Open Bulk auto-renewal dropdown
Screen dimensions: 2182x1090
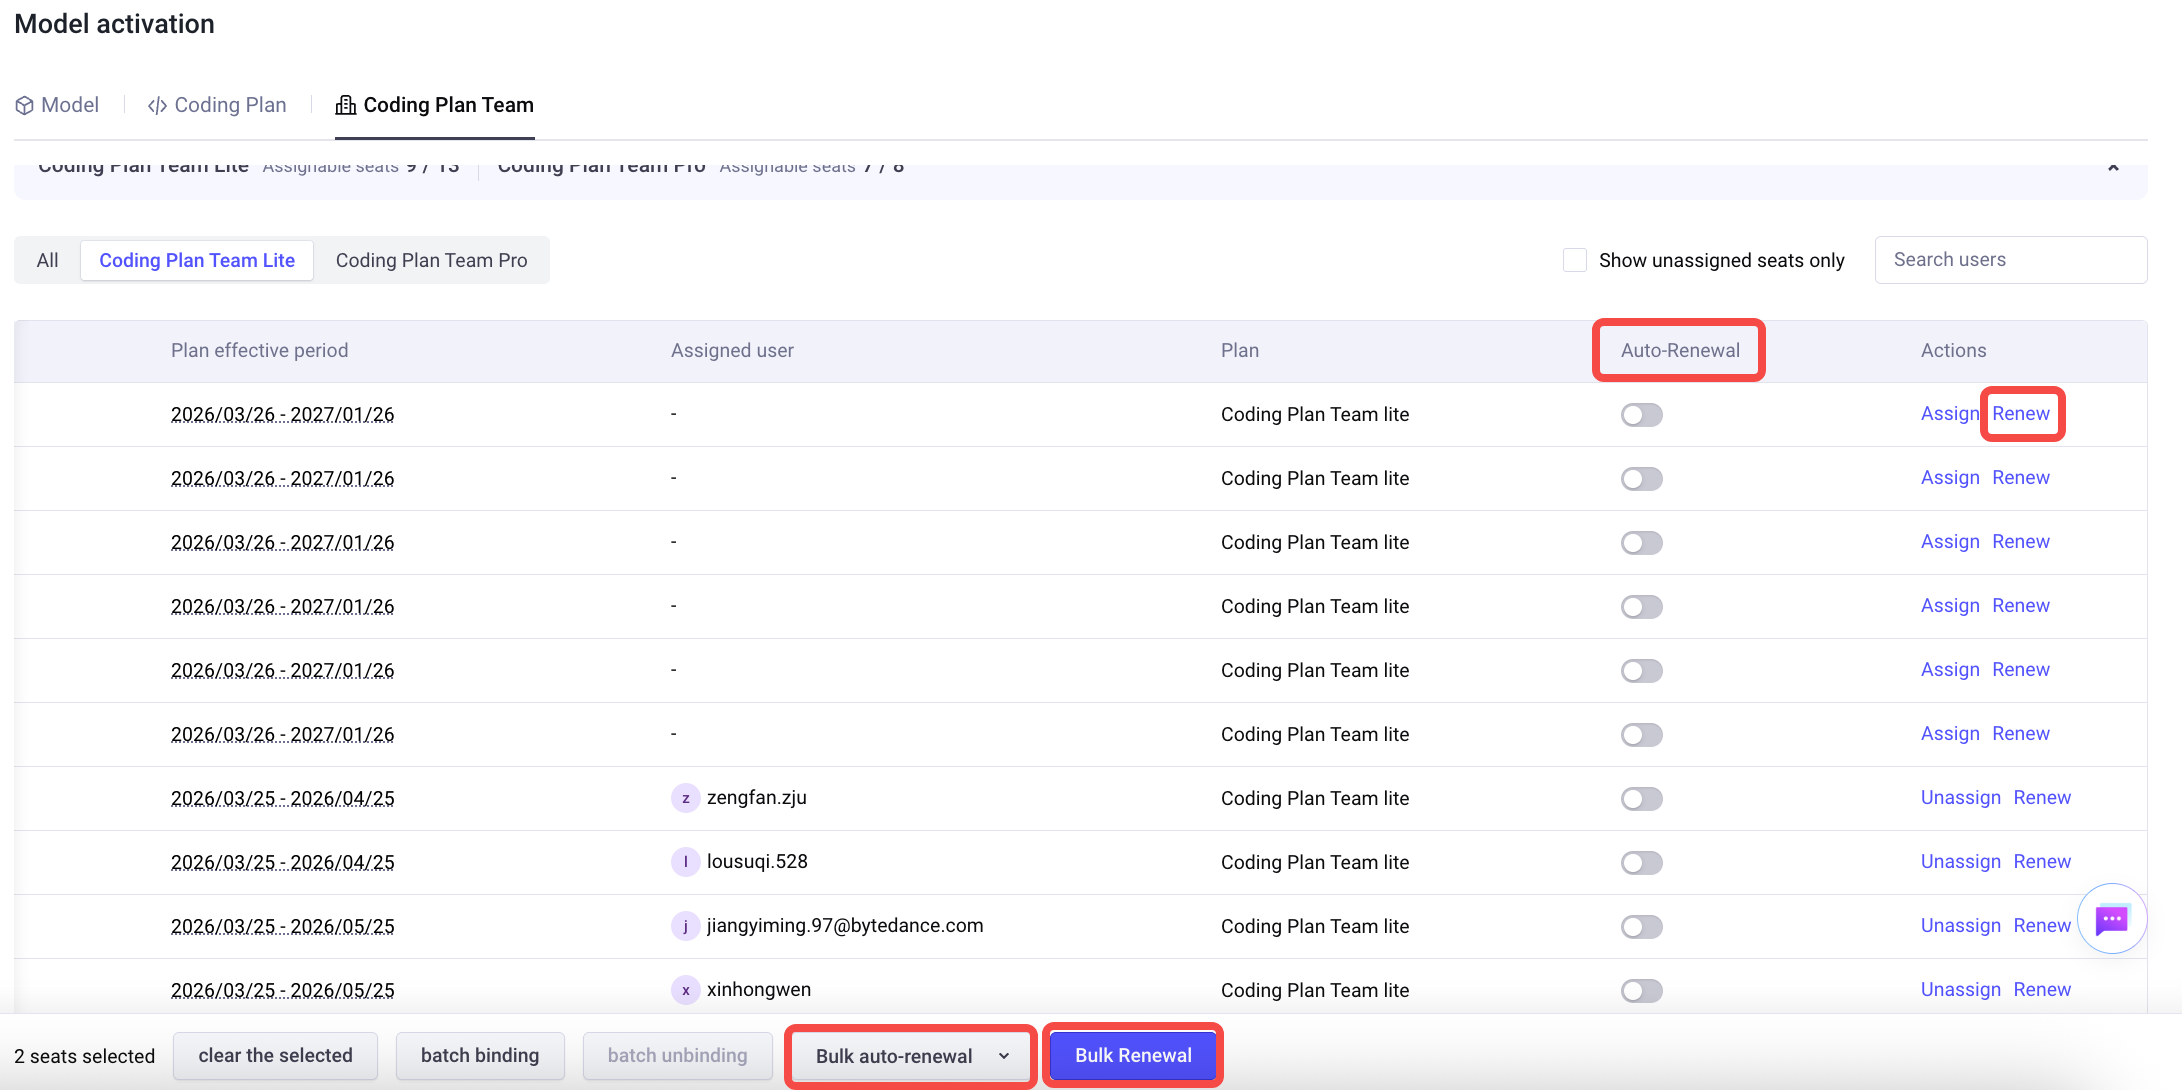click(x=911, y=1056)
